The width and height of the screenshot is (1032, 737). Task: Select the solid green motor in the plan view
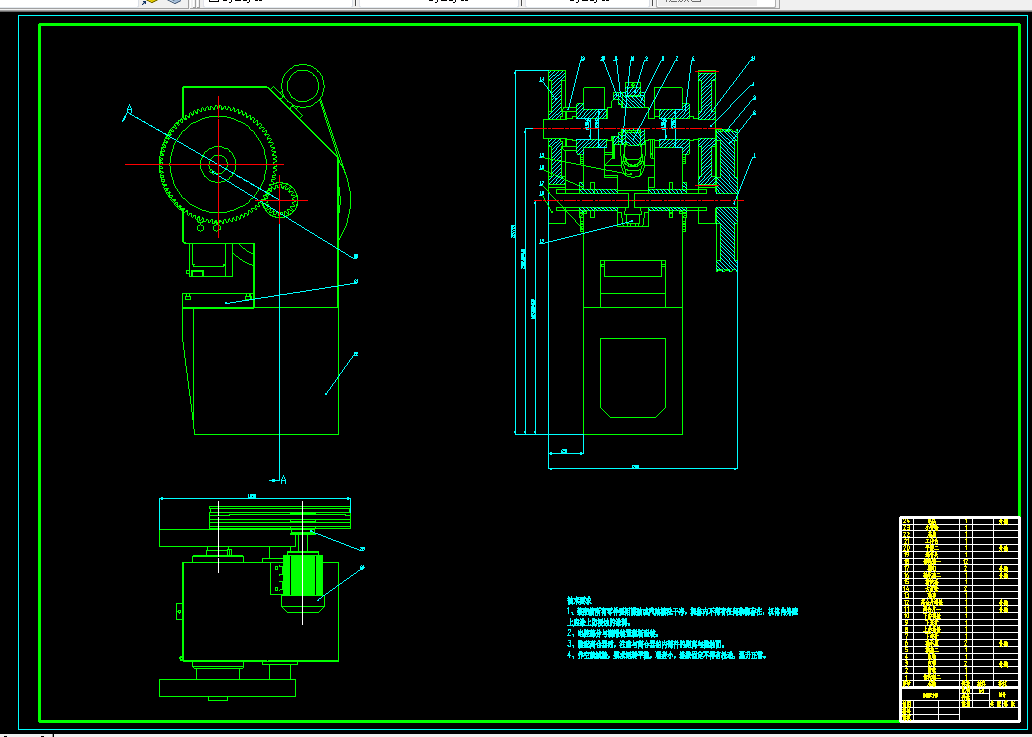click(302, 575)
